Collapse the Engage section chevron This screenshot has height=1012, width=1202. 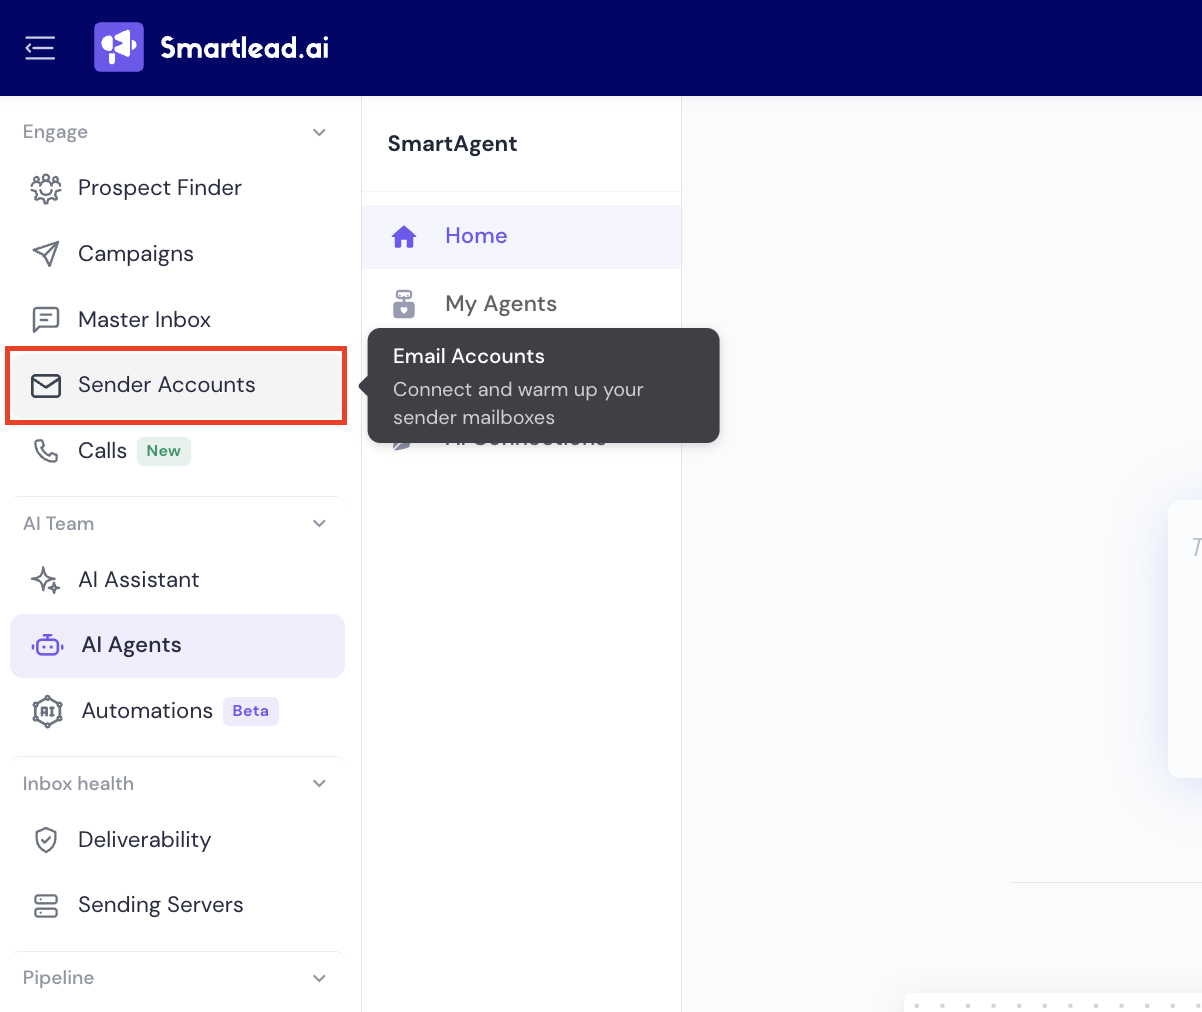tap(320, 132)
